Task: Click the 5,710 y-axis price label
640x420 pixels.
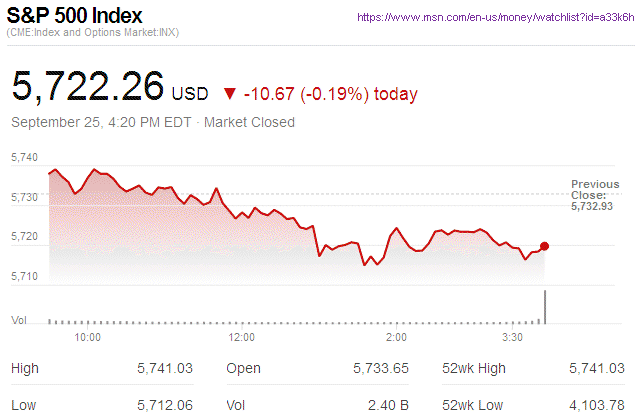Action: coord(23,276)
